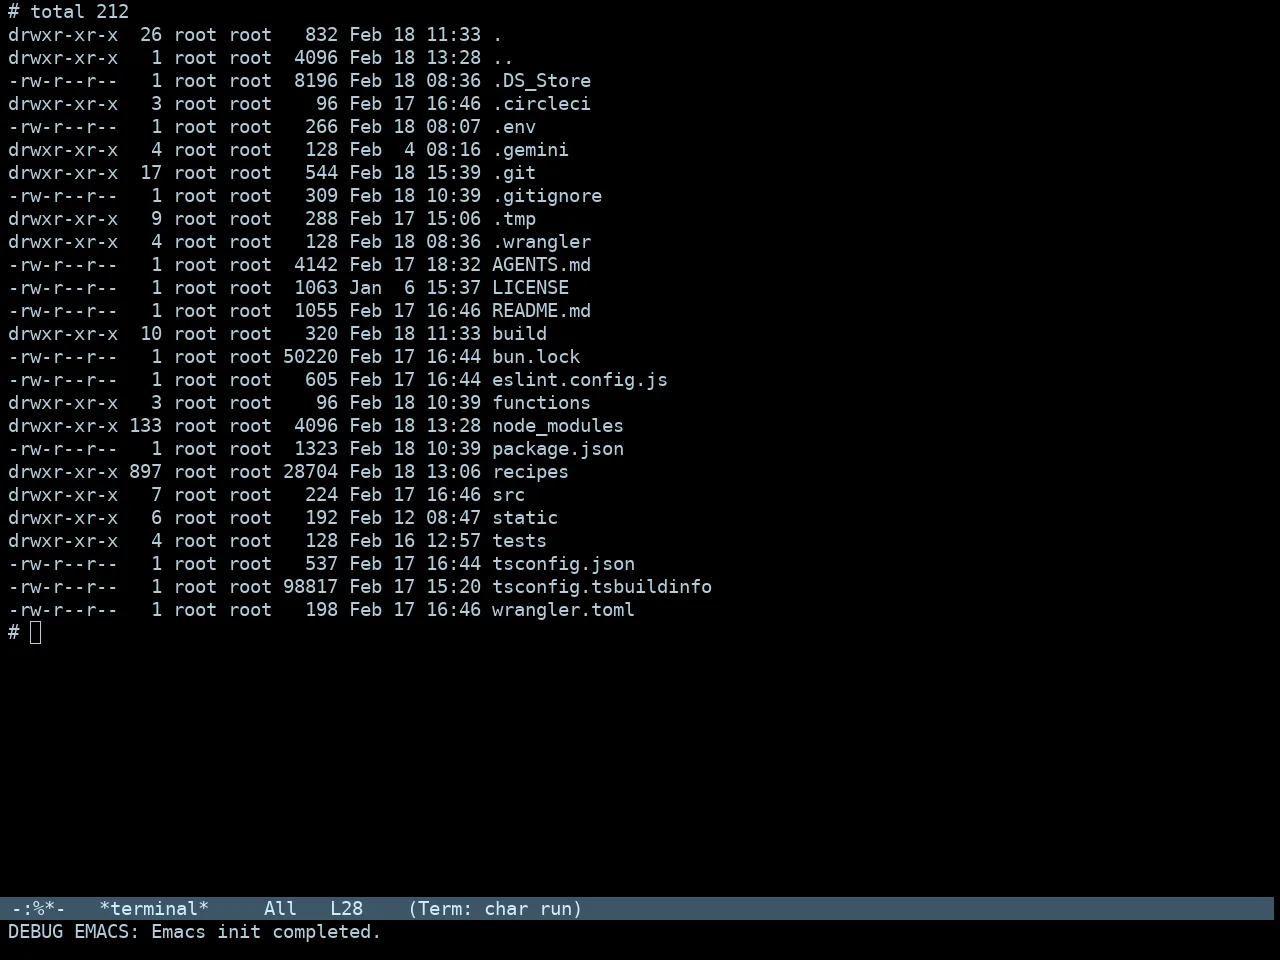The height and width of the screenshot is (960, 1280).
Task: Click the *terminal* buffer name in mode line
Action: point(154,909)
